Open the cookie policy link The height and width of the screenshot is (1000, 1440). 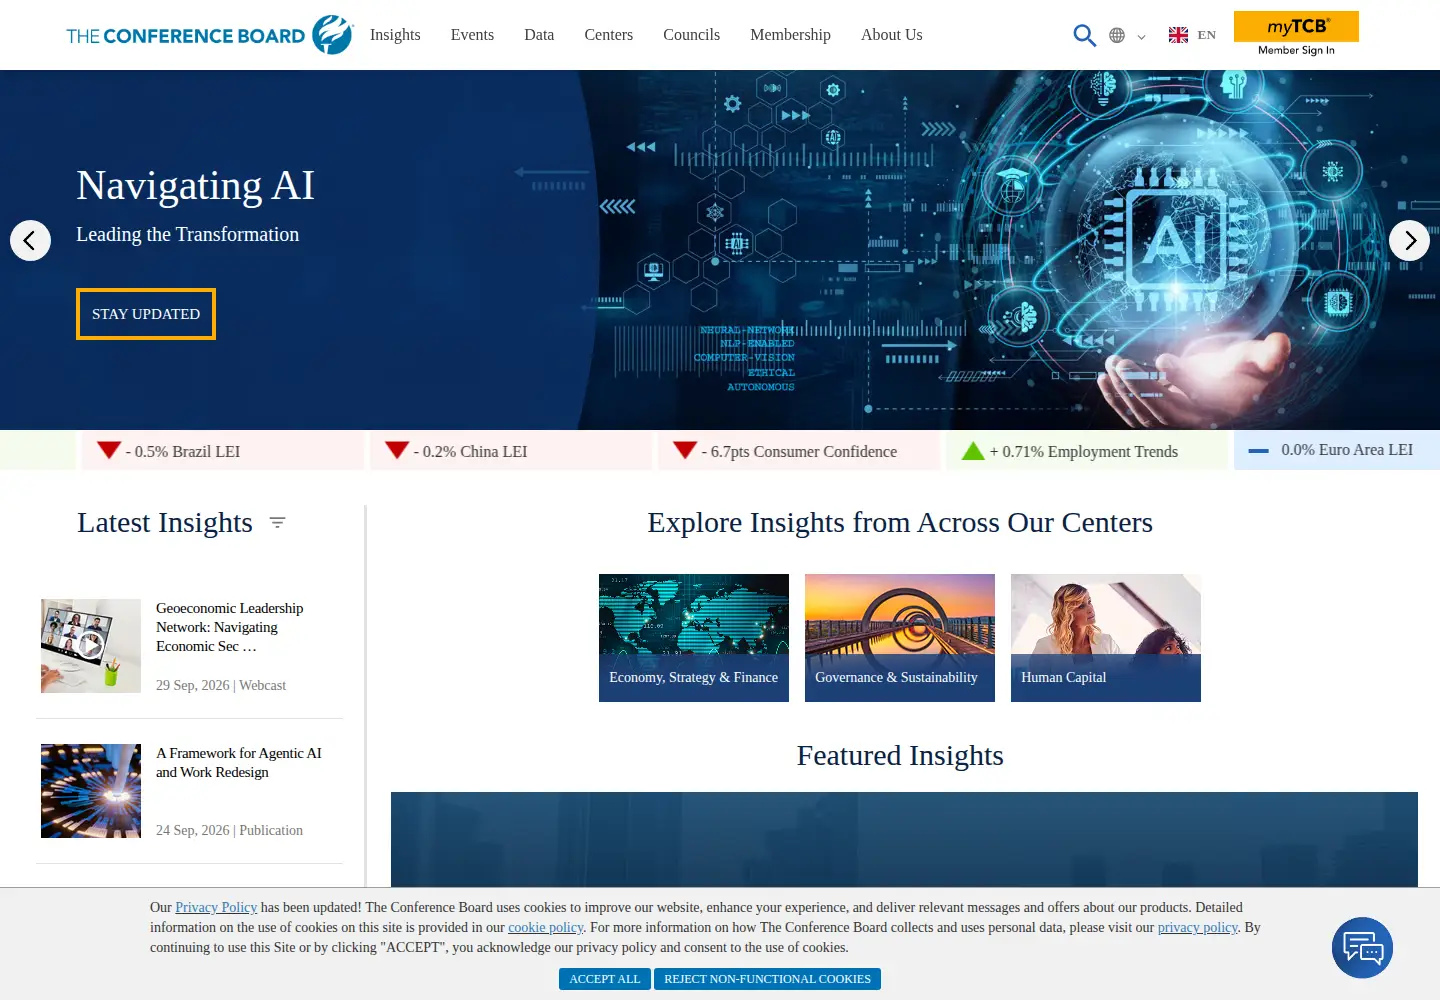pyautogui.click(x=545, y=927)
